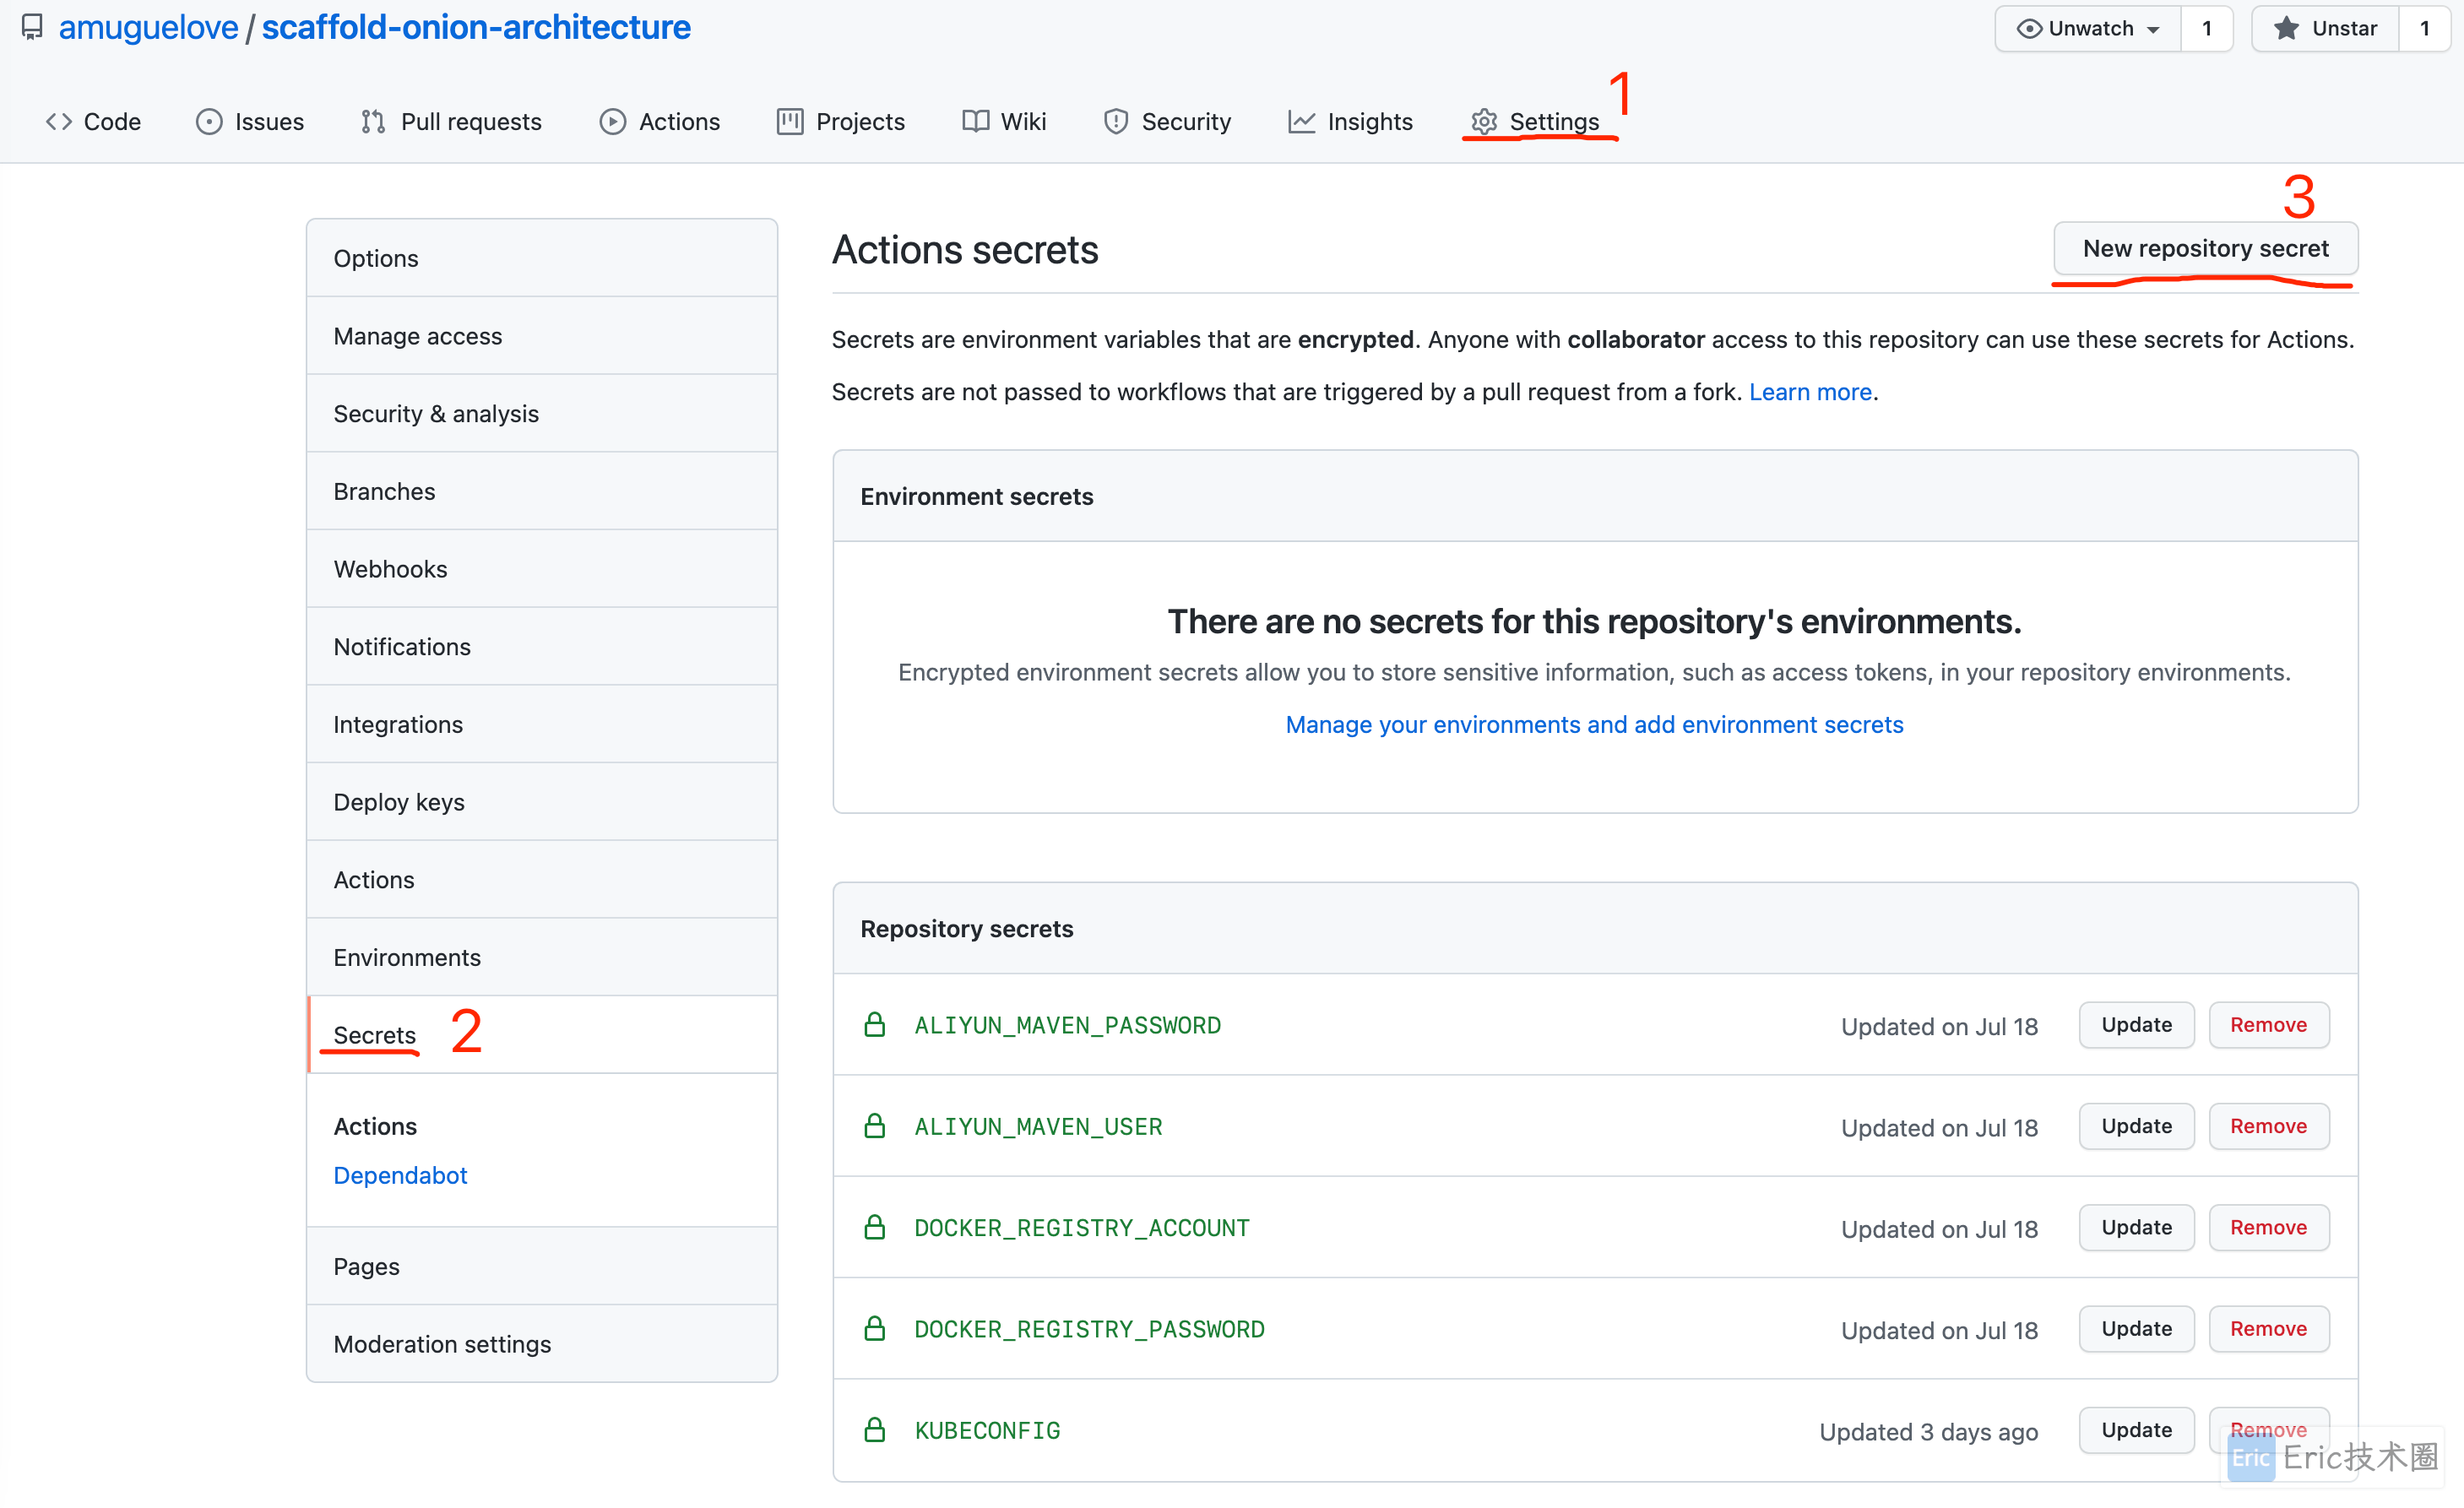The image size is (2464, 1508).
Task: Open scaffold-onion-architecture repository link
Action: tap(476, 27)
